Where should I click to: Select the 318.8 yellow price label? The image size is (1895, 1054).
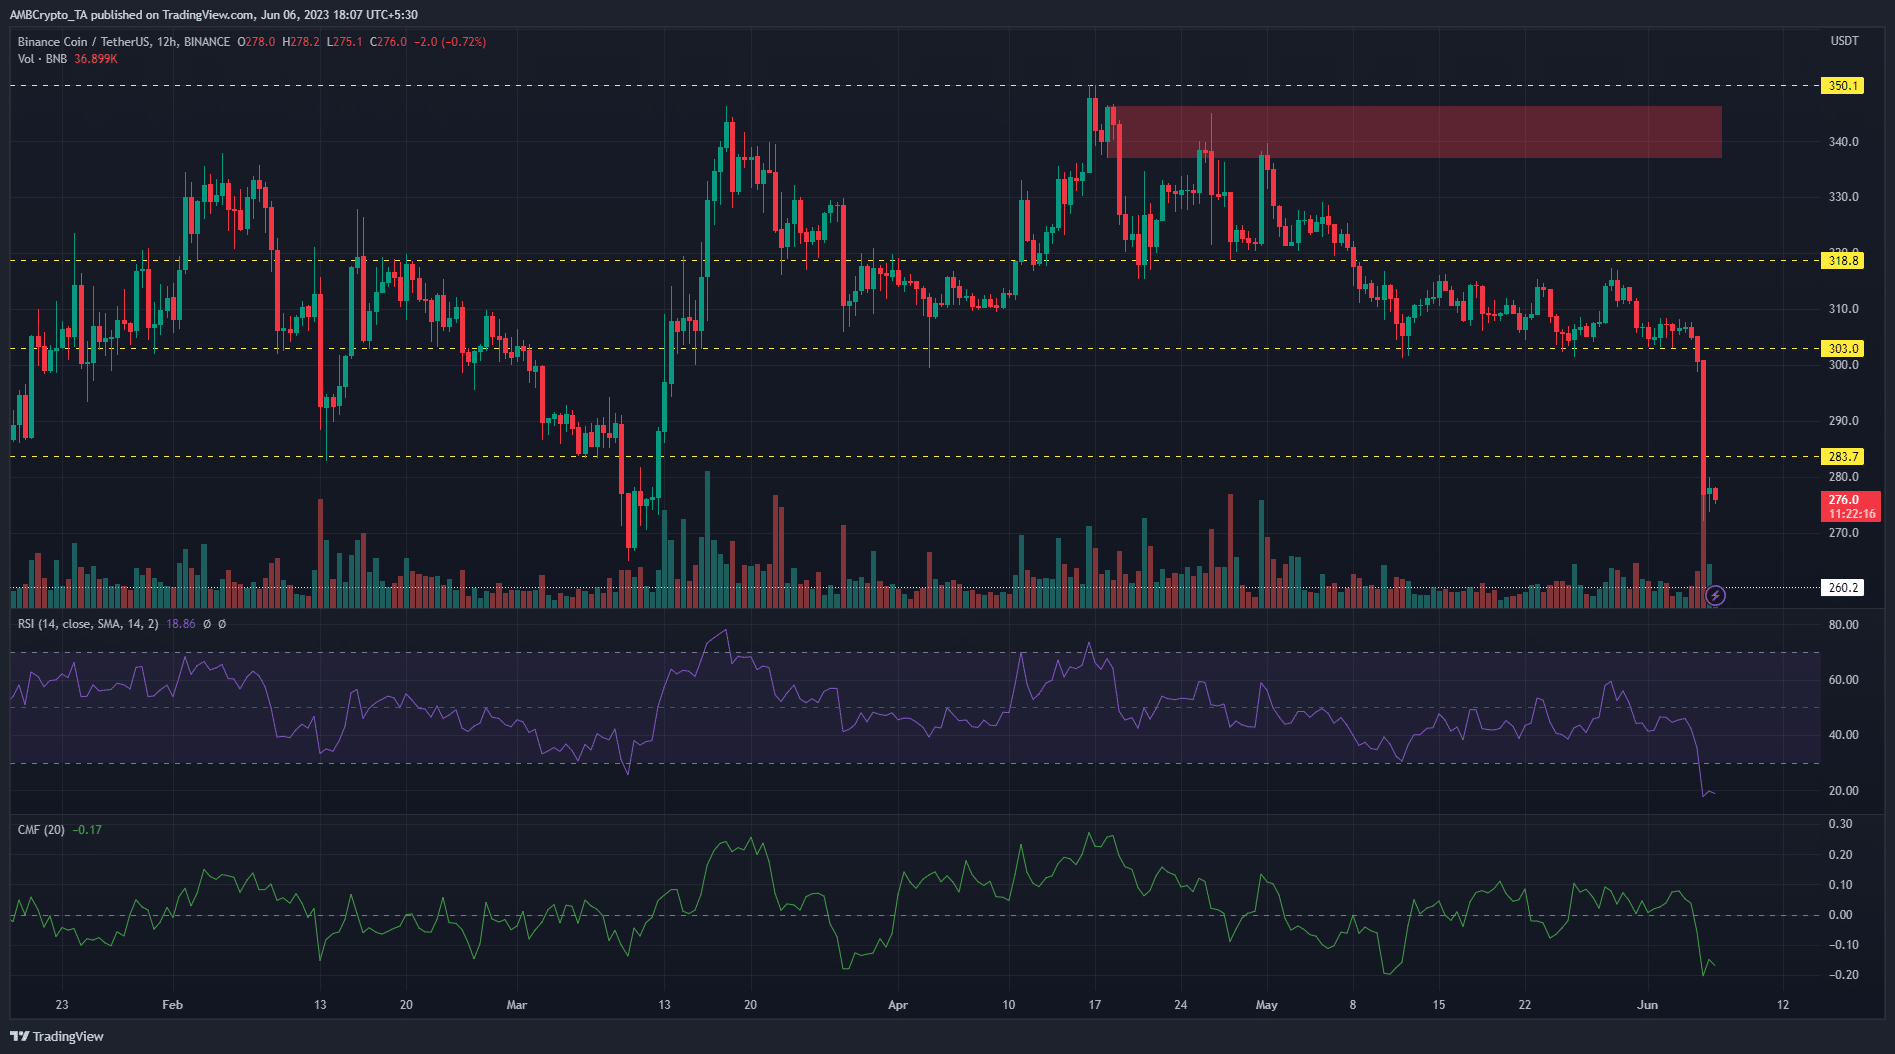point(1843,261)
